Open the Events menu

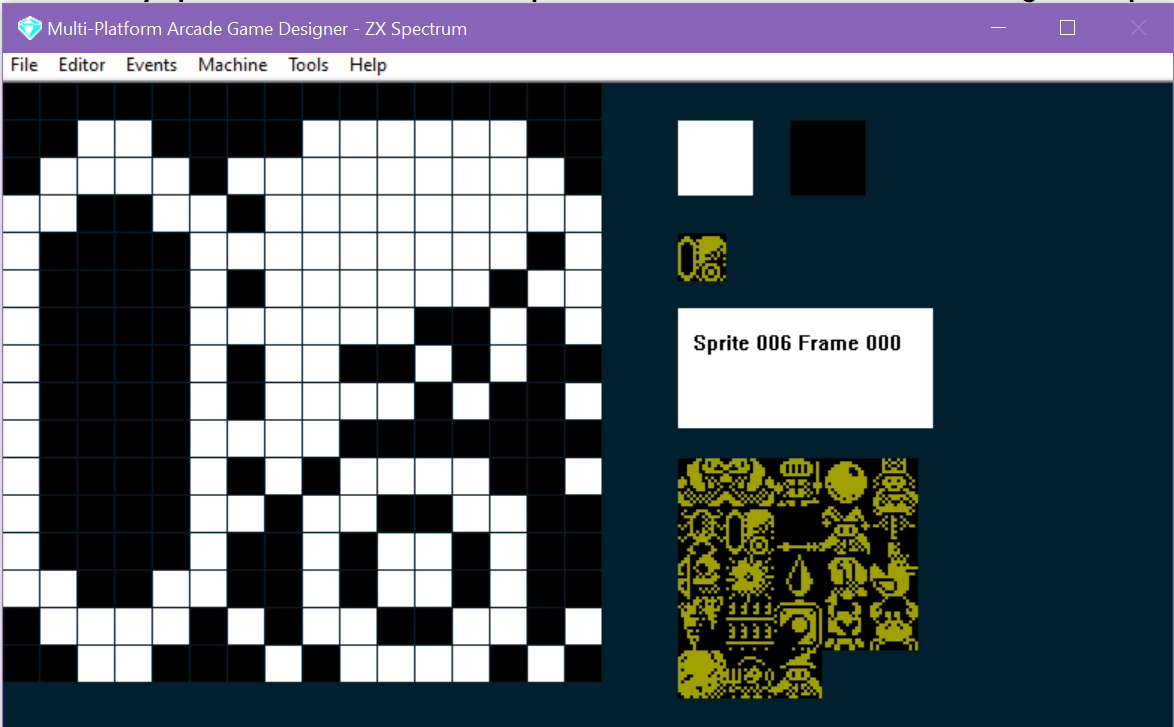151,65
